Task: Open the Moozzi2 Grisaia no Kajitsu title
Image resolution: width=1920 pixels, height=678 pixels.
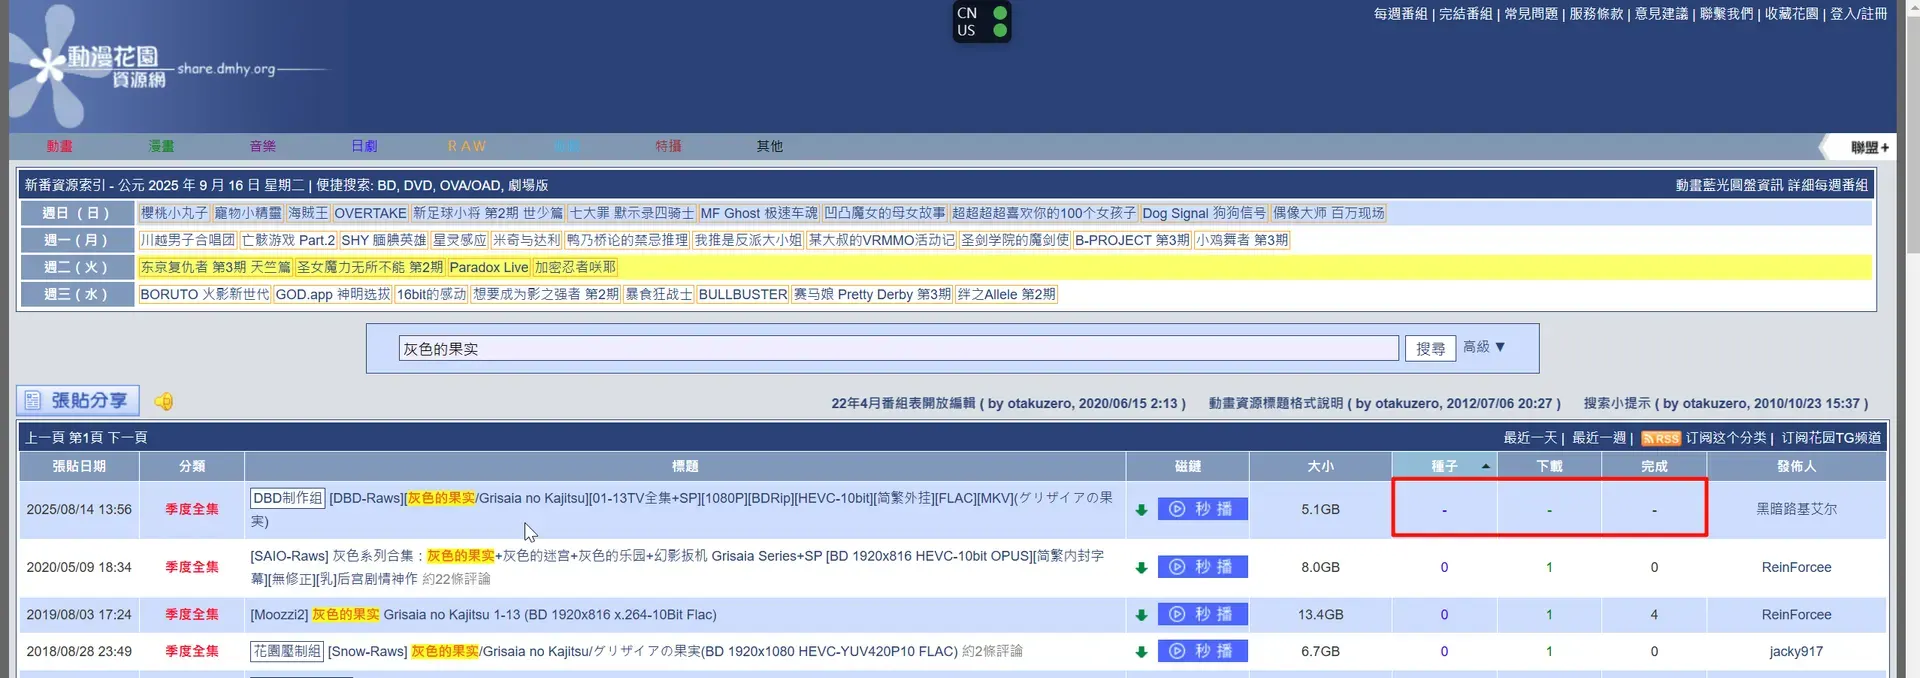Action: tap(483, 614)
